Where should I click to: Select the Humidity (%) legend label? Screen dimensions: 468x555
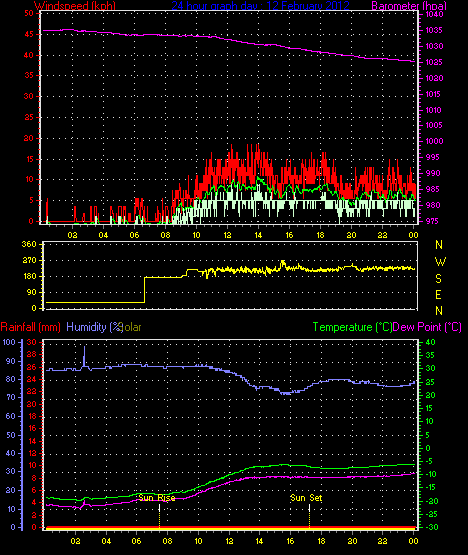(94, 327)
